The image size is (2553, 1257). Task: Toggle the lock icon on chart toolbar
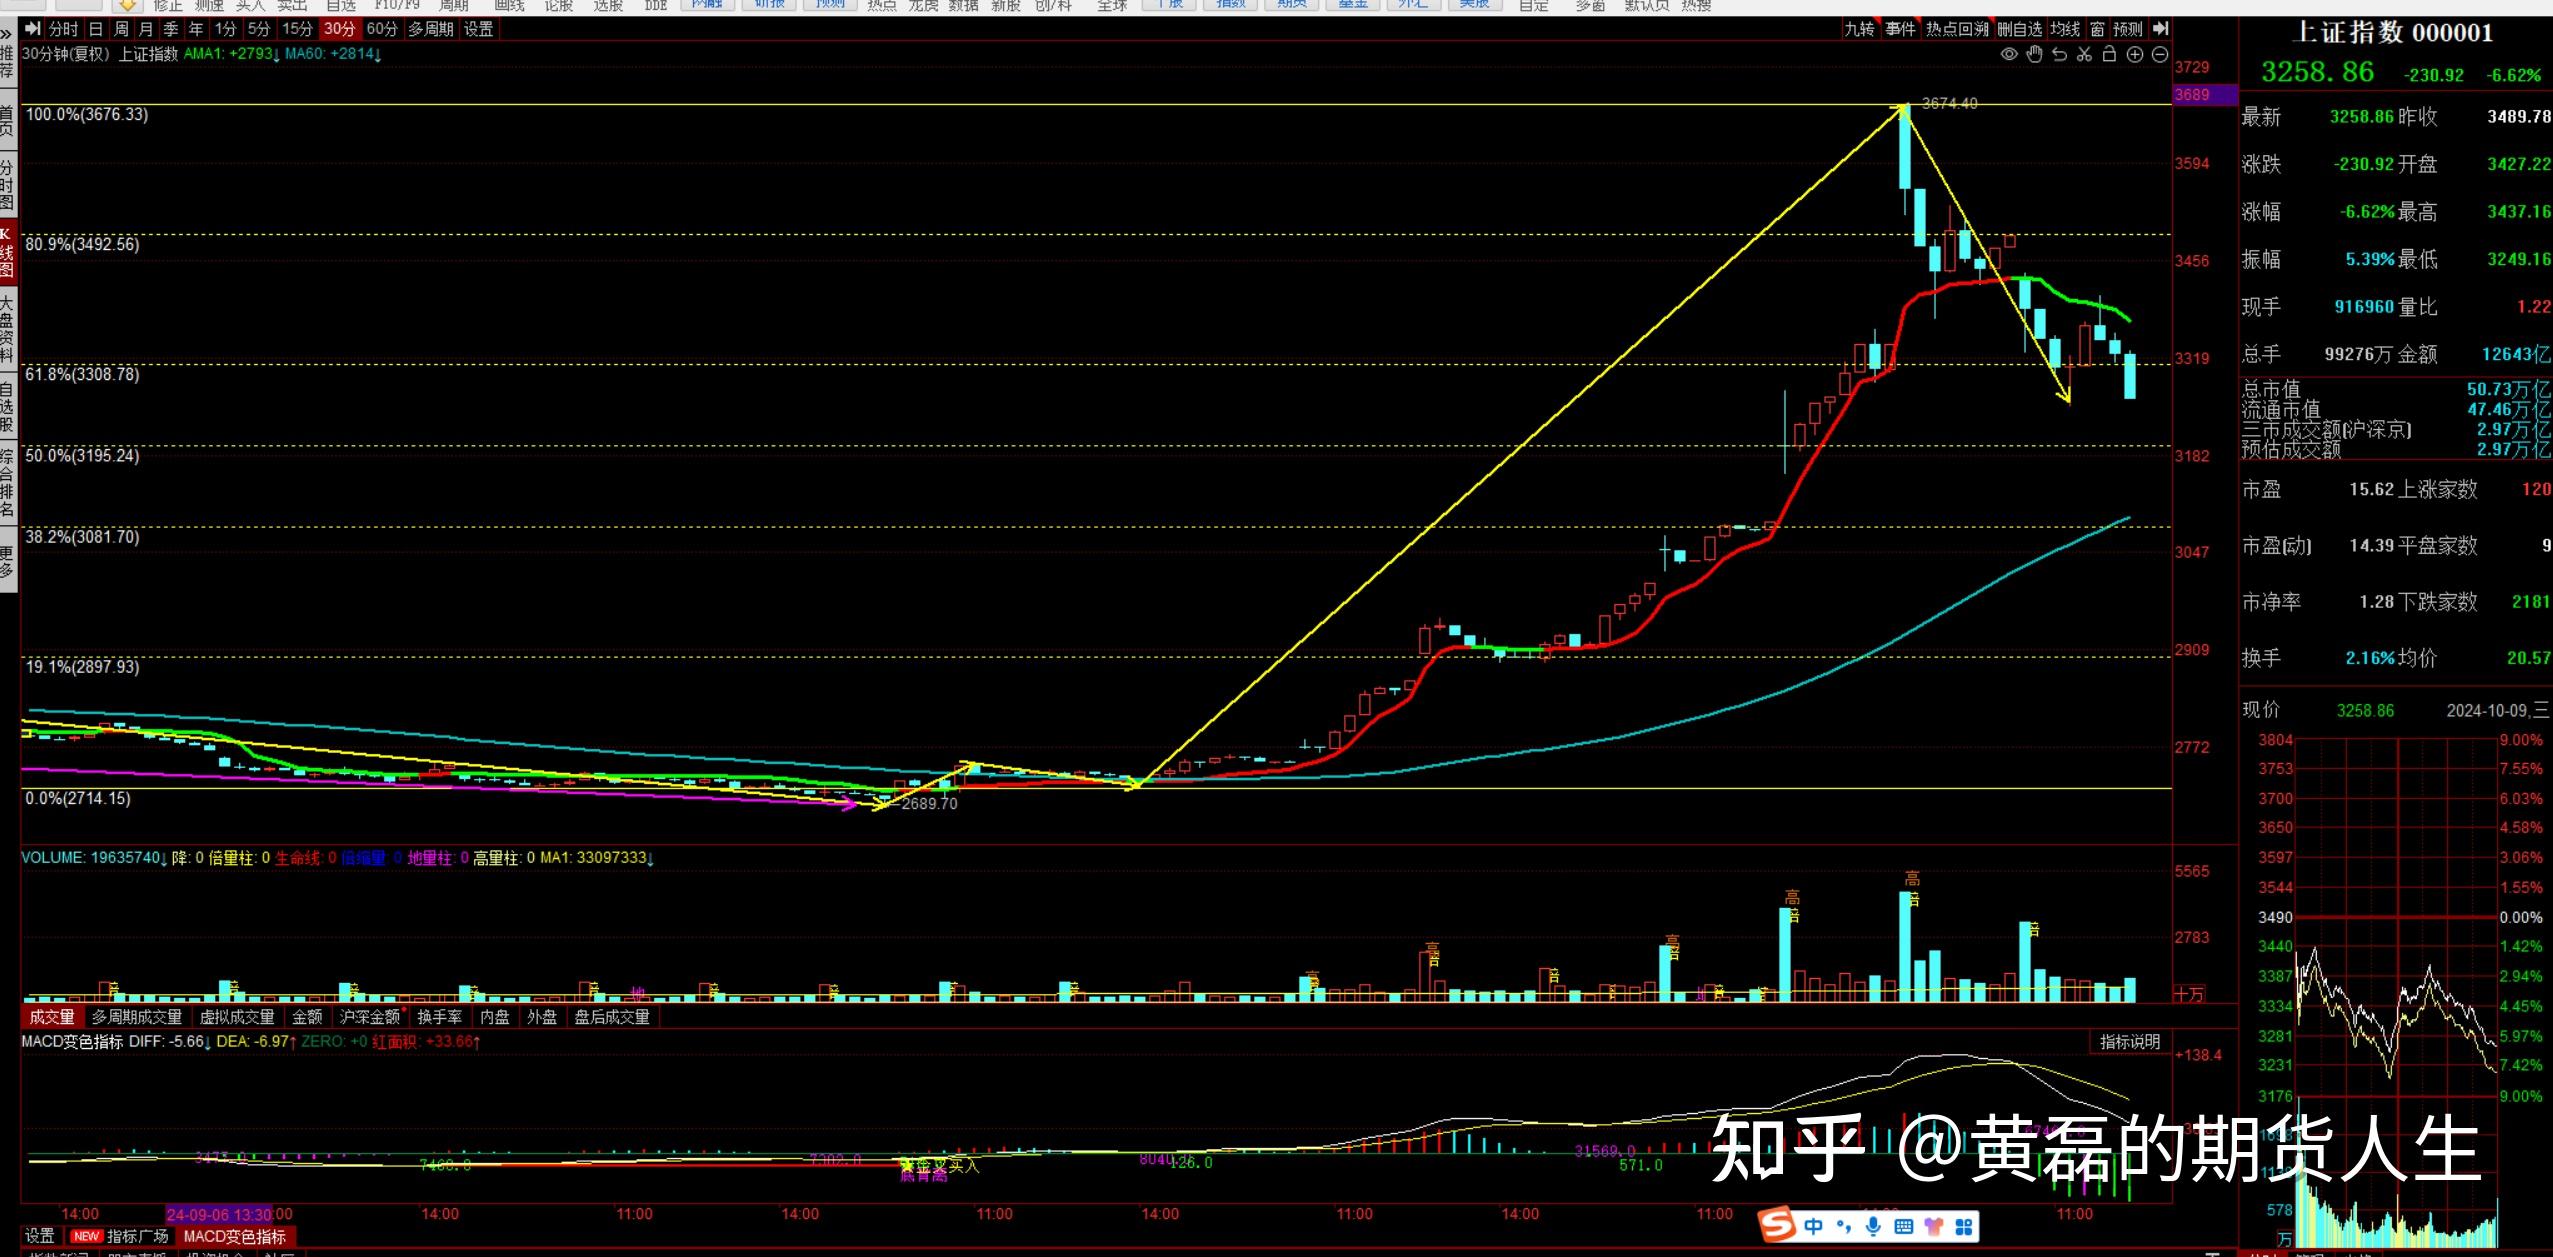point(2109,54)
